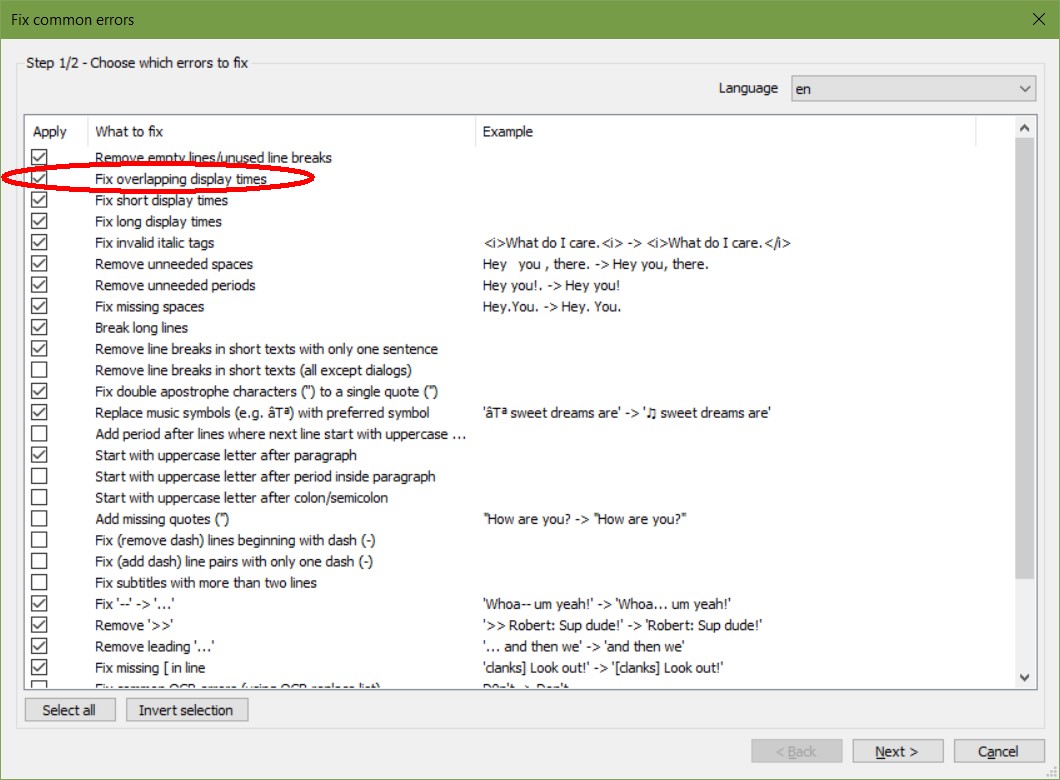Enable uppercase after period inside paragraph
Viewport: 1060px width, 780px height.
[39, 477]
